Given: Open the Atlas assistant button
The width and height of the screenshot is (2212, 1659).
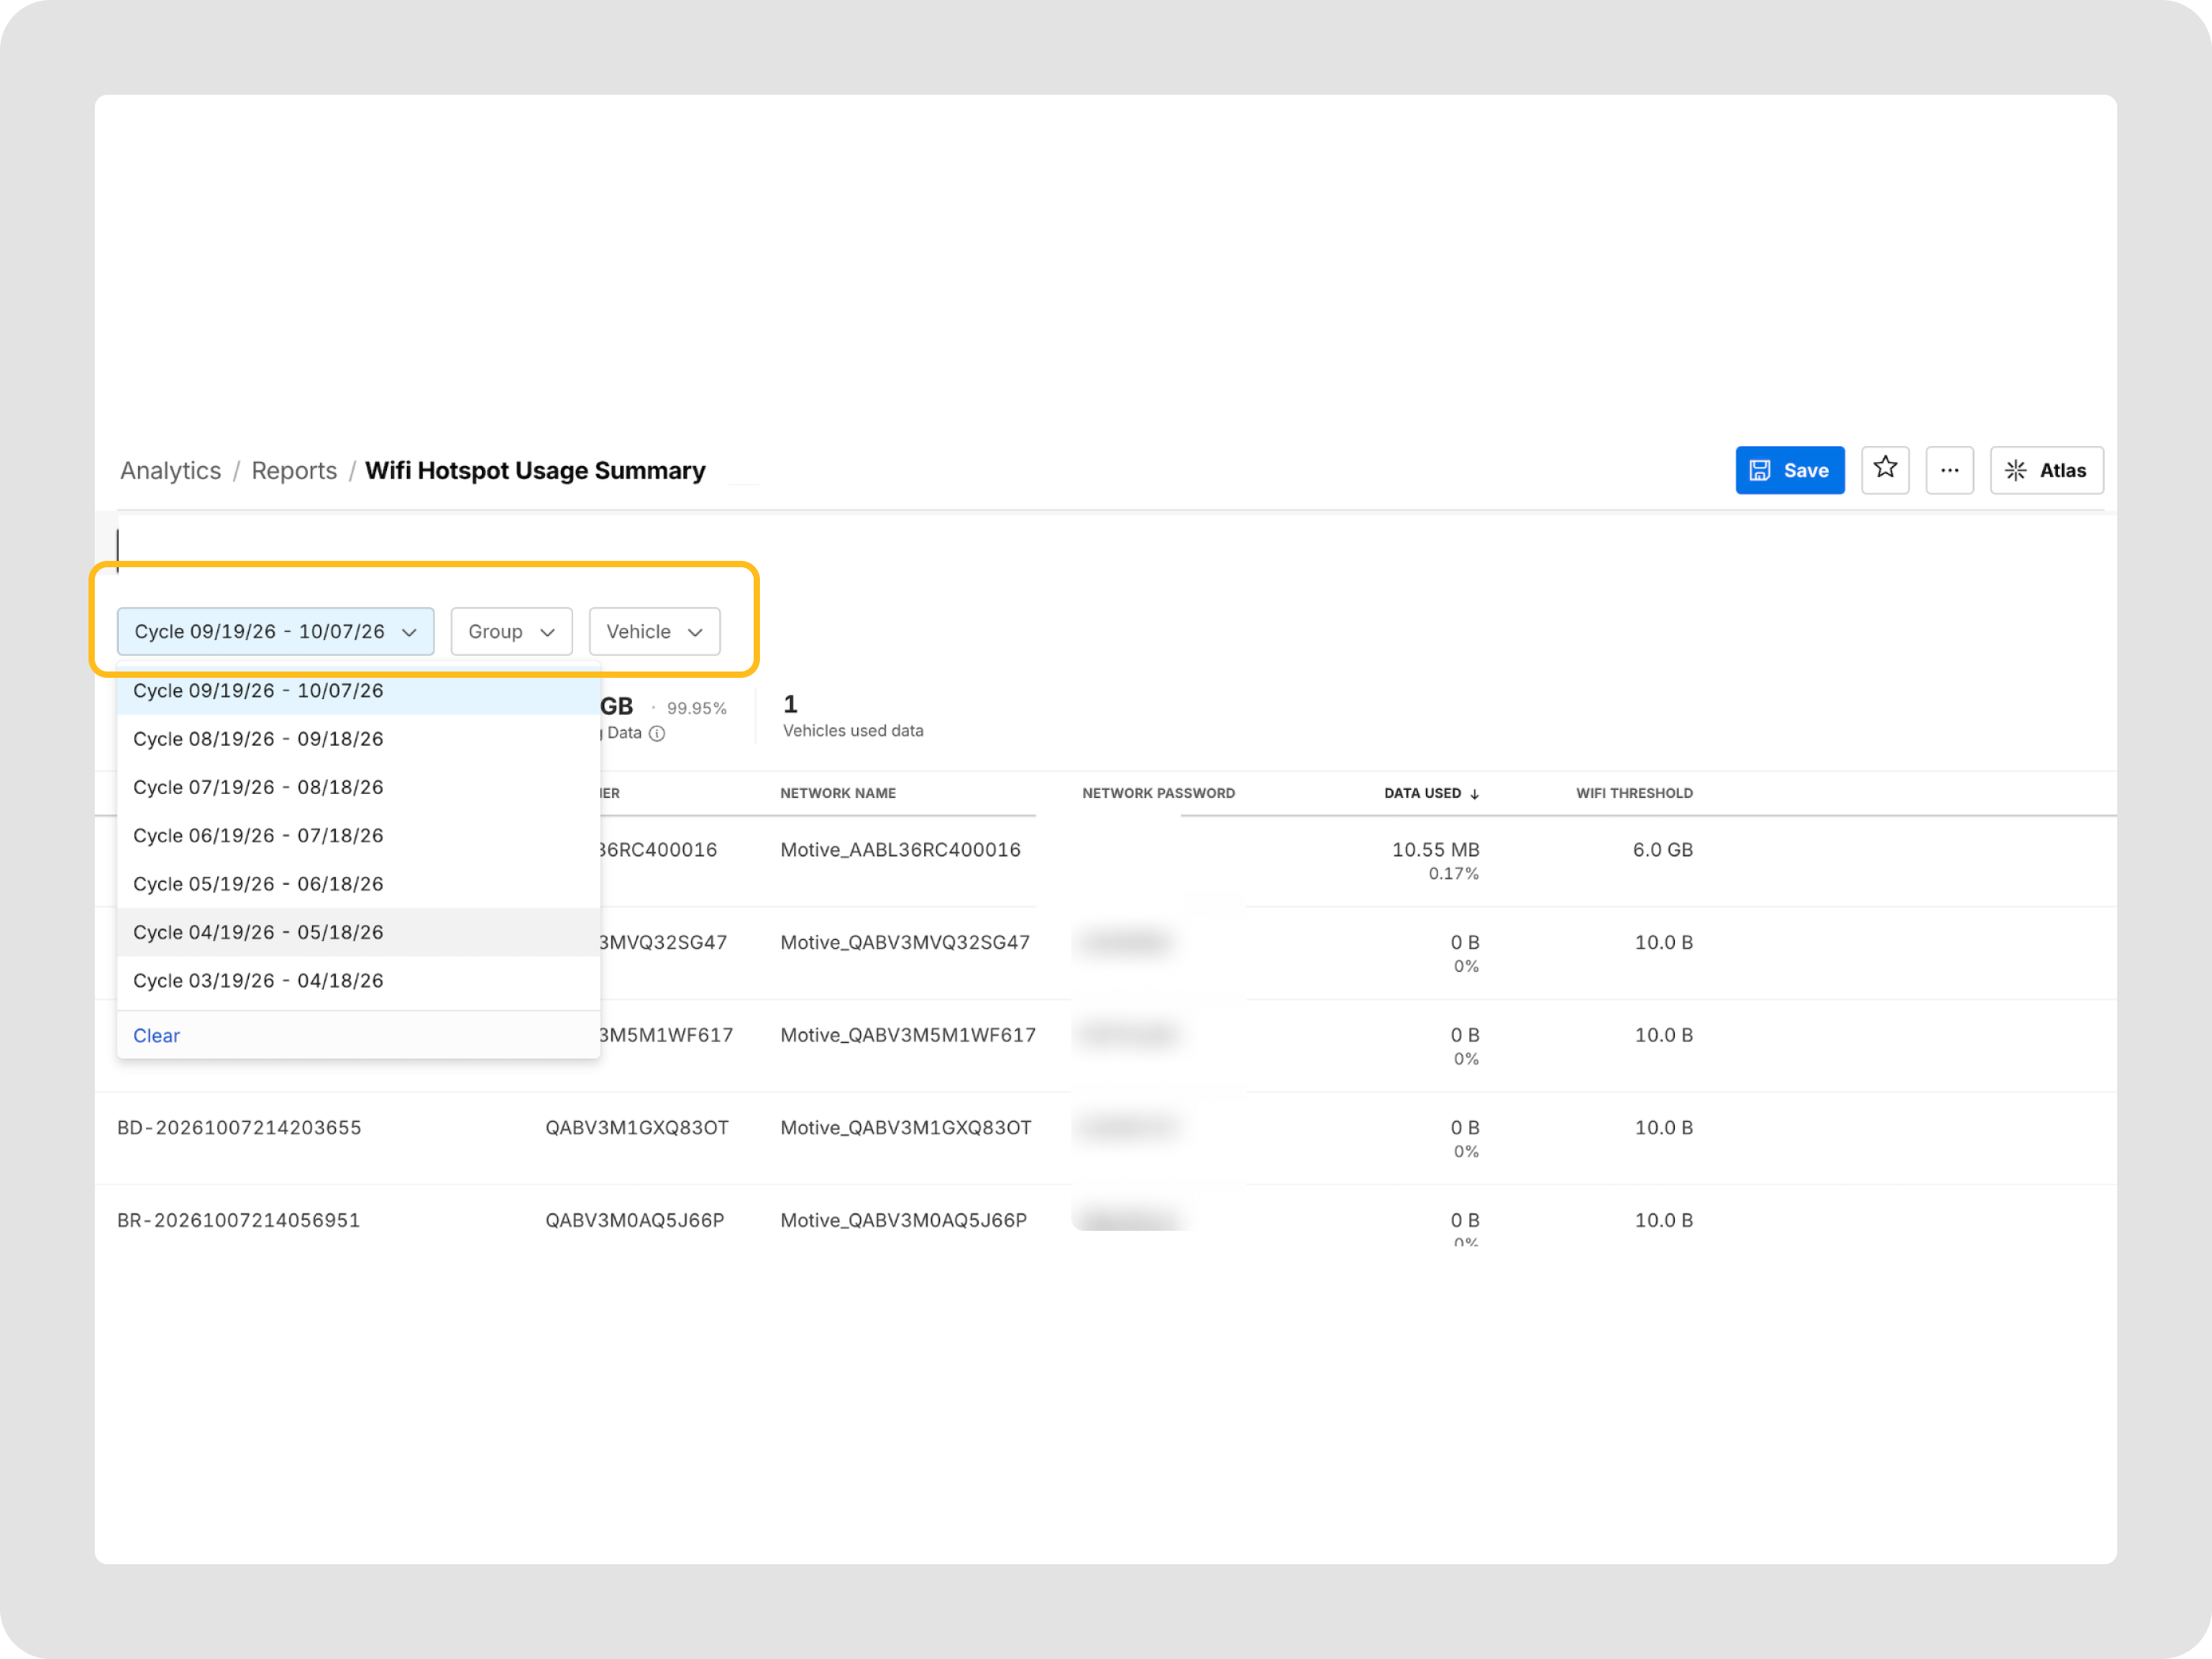Looking at the screenshot, I should tap(2046, 470).
